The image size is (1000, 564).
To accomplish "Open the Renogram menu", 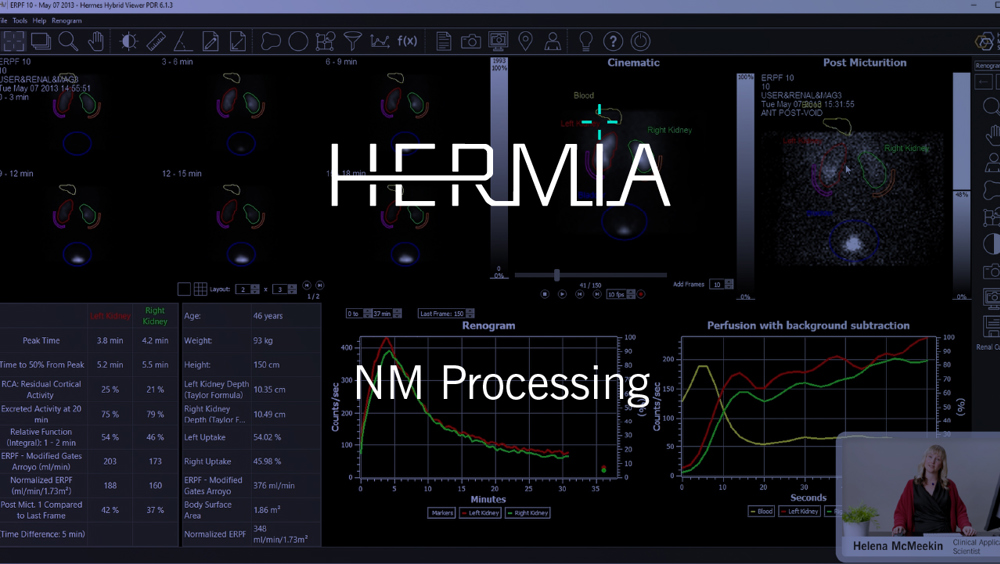I will tap(67, 20).
